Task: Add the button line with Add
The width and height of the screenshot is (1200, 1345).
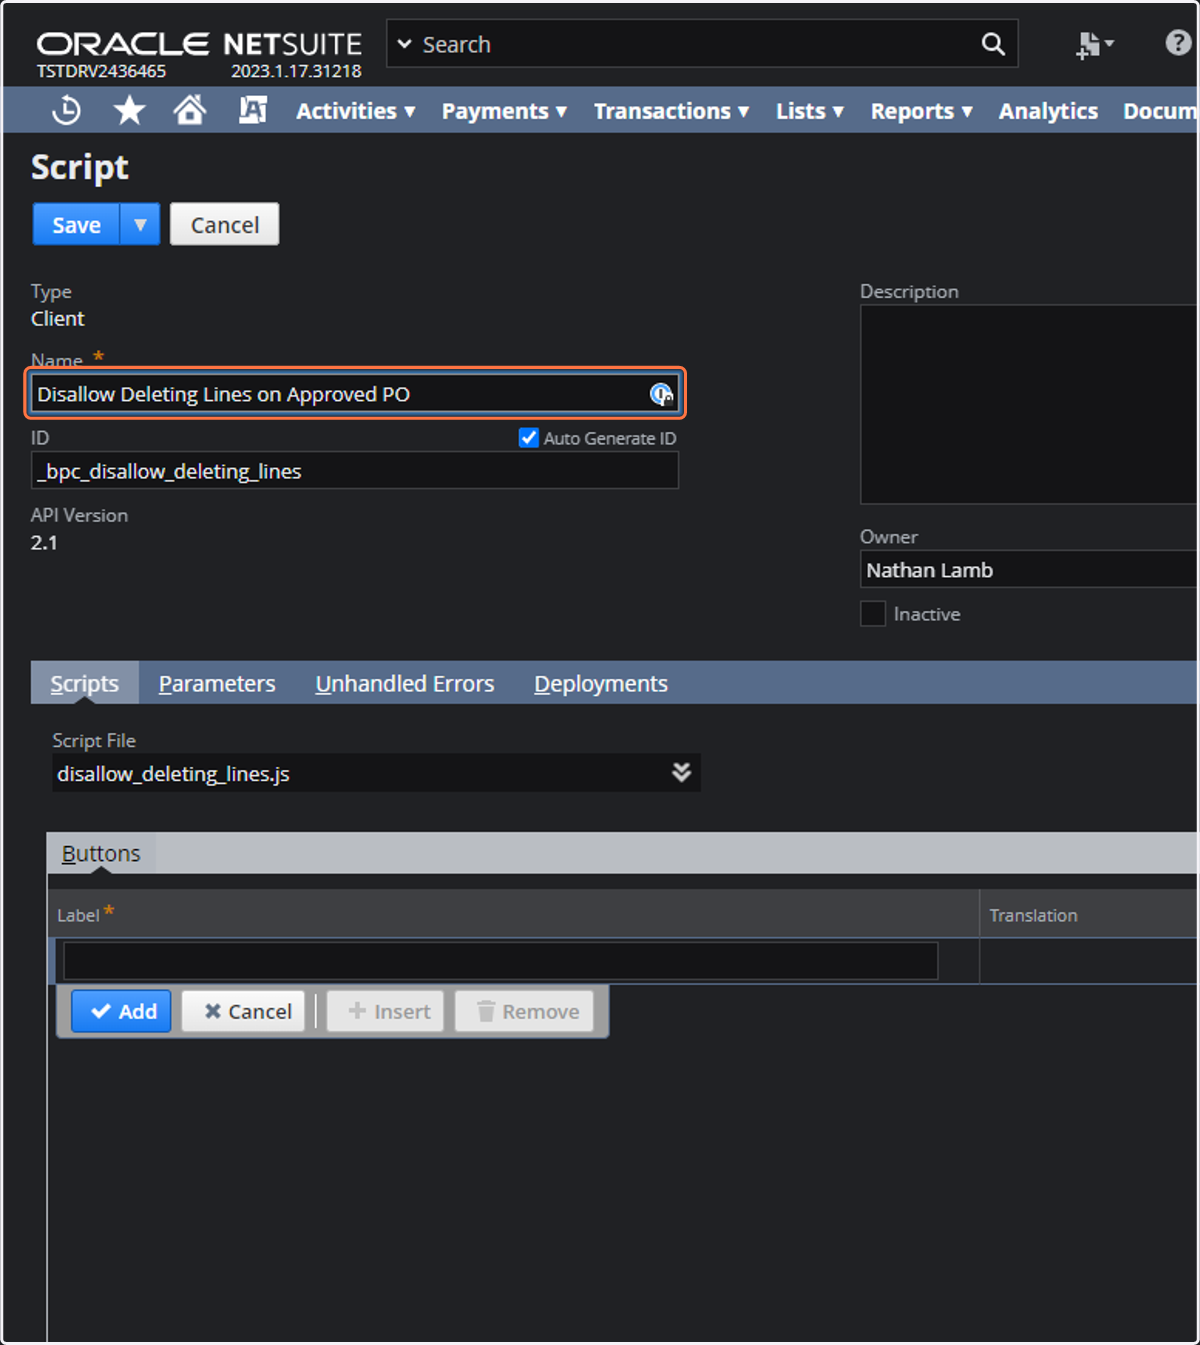Action: pos(122,1011)
